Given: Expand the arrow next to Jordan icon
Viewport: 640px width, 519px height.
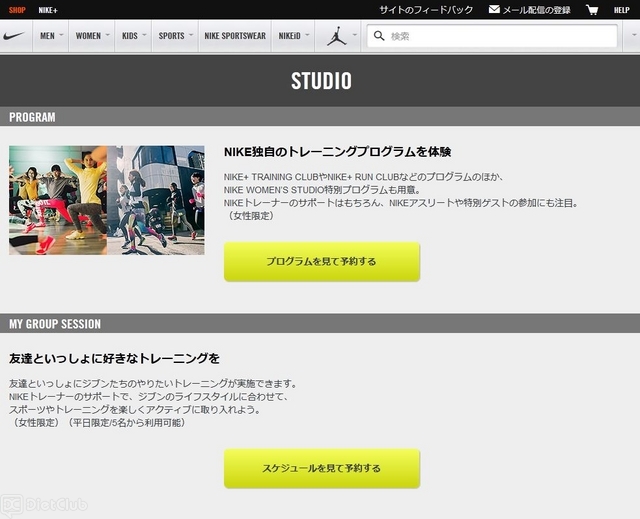Looking at the screenshot, I should (354, 36).
